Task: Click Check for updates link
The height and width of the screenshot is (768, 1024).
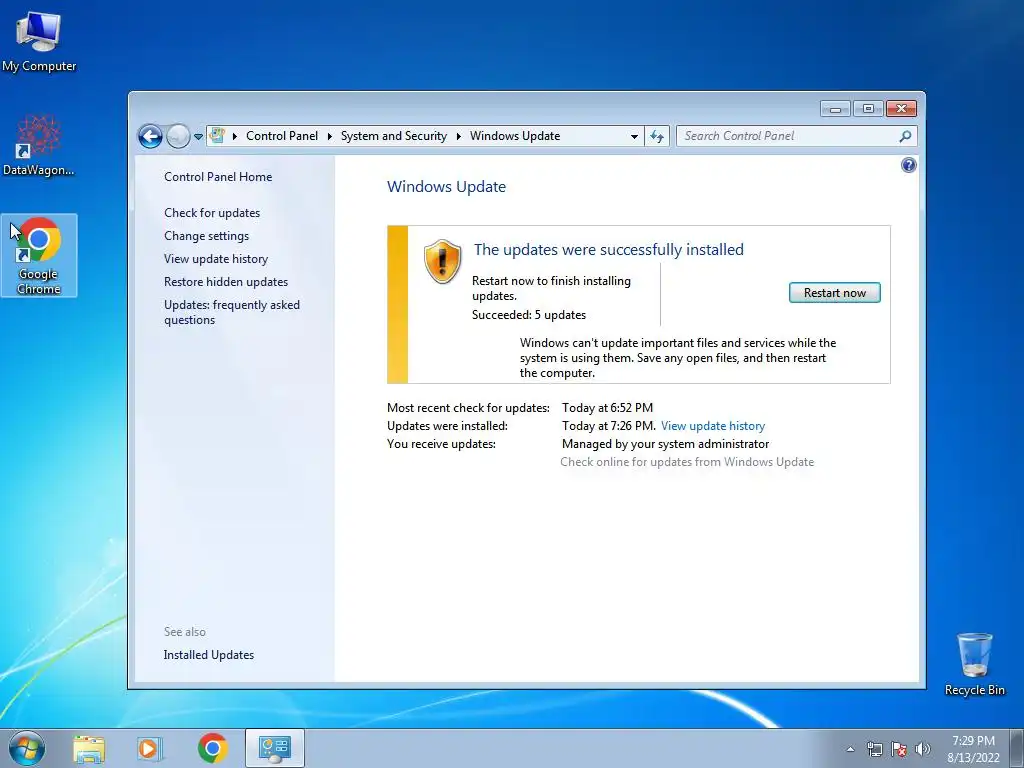Action: point(212,213)
